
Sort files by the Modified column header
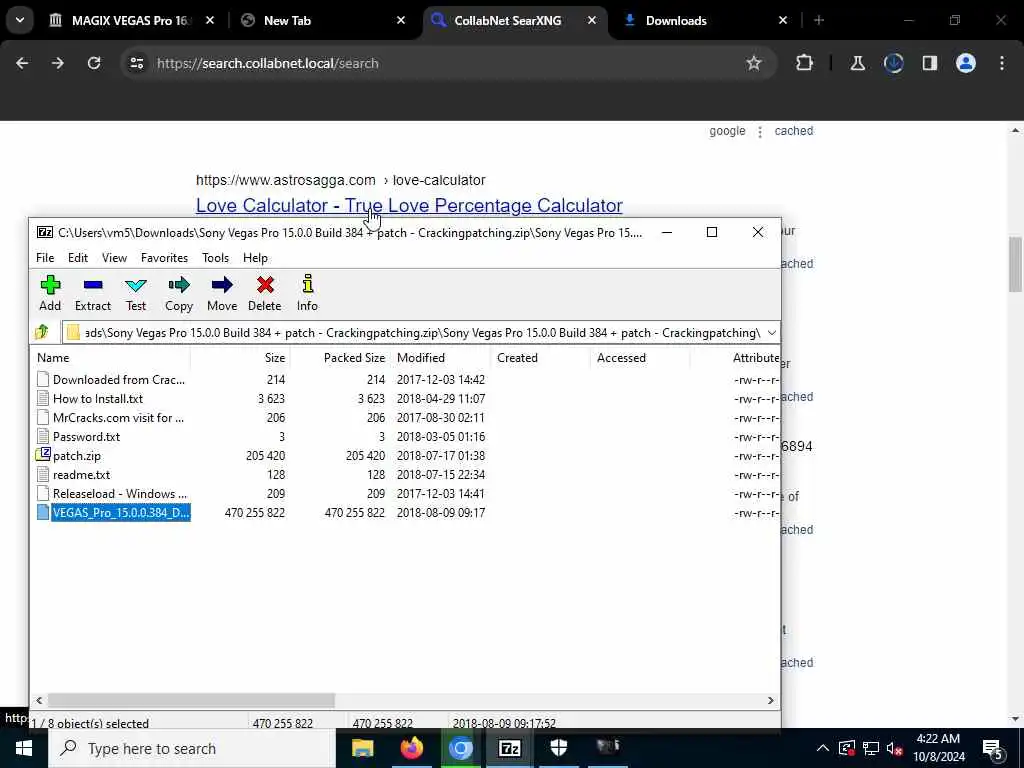[x=441, y=358]
